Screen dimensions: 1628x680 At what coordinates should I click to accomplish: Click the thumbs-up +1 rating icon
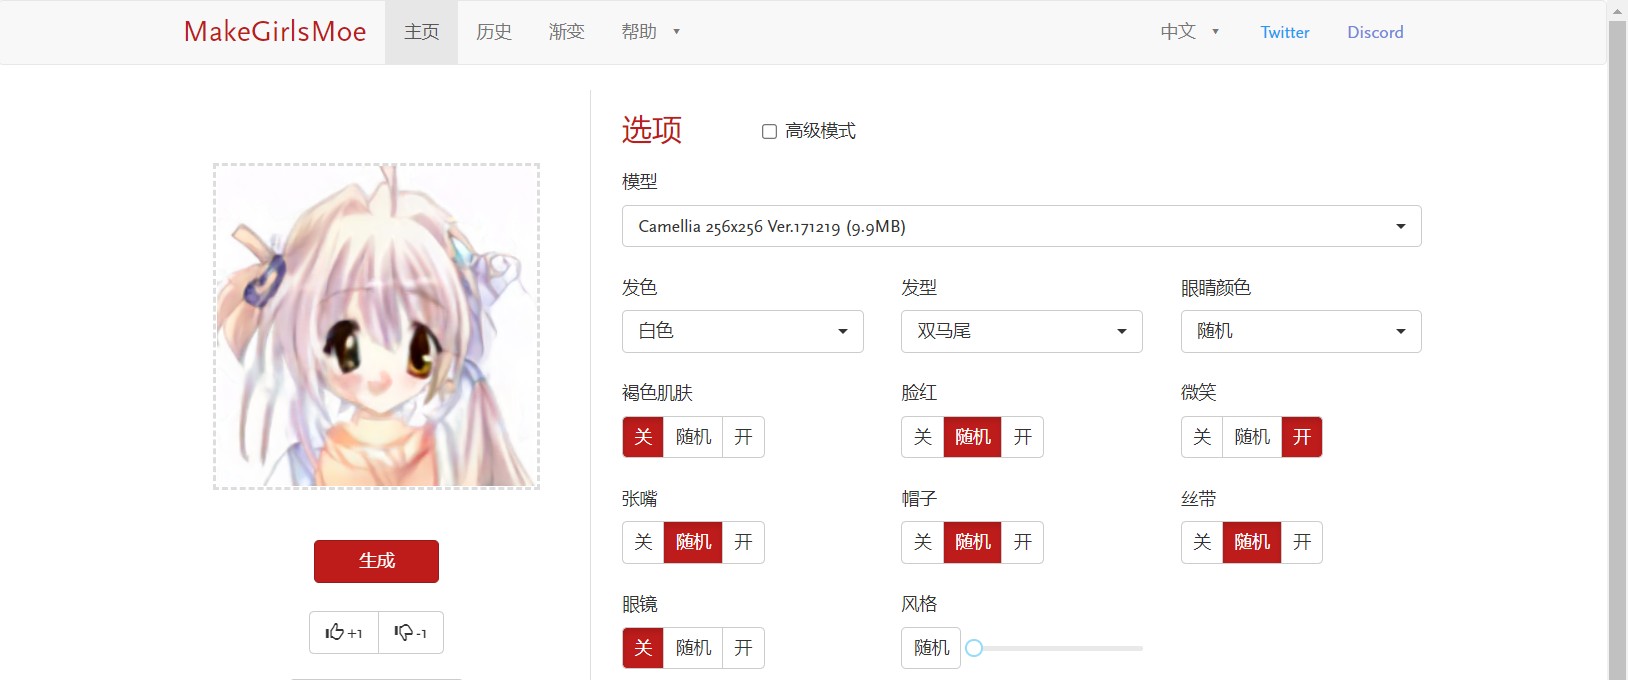click(x=344, y=632)
